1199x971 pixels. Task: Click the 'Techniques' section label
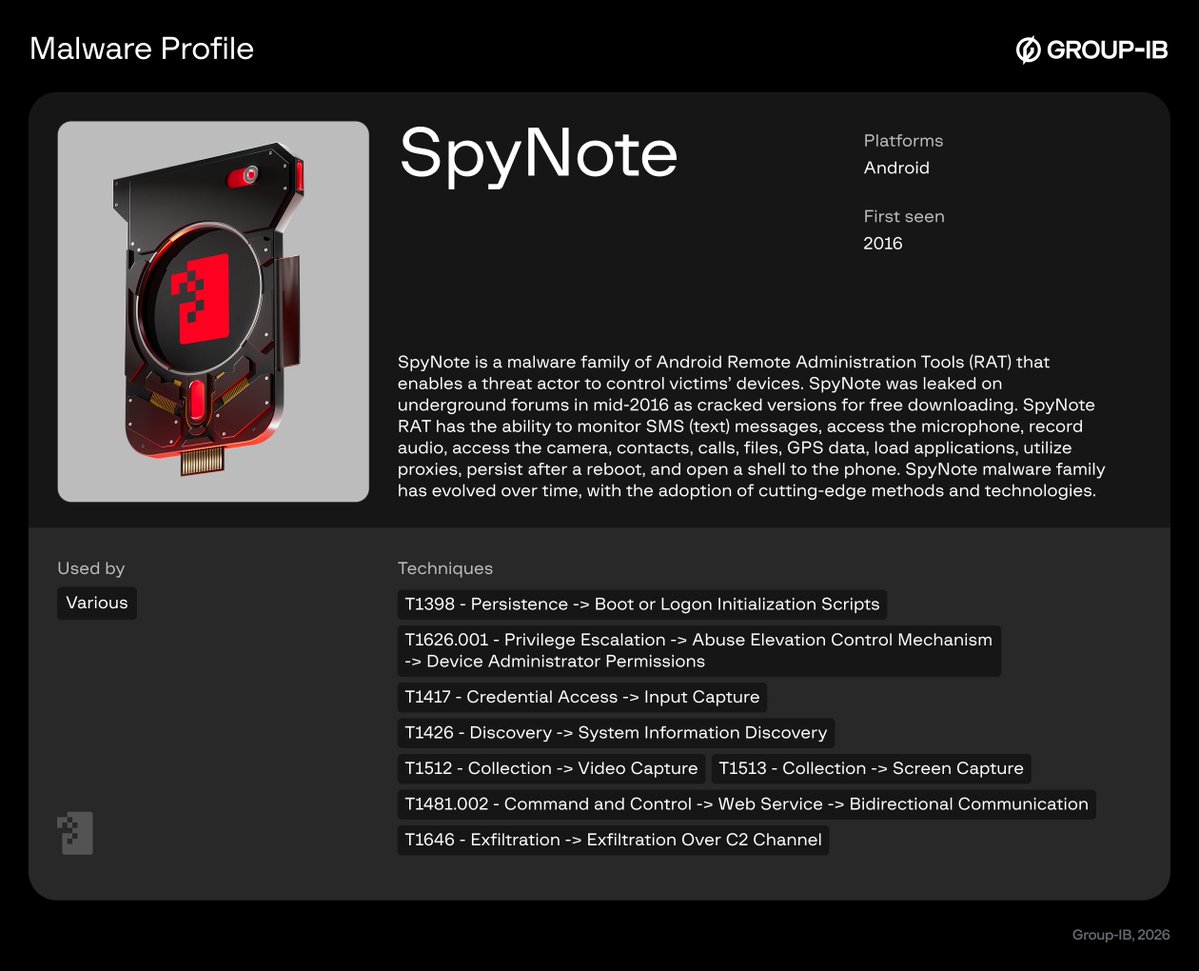(x=445, y=568)
